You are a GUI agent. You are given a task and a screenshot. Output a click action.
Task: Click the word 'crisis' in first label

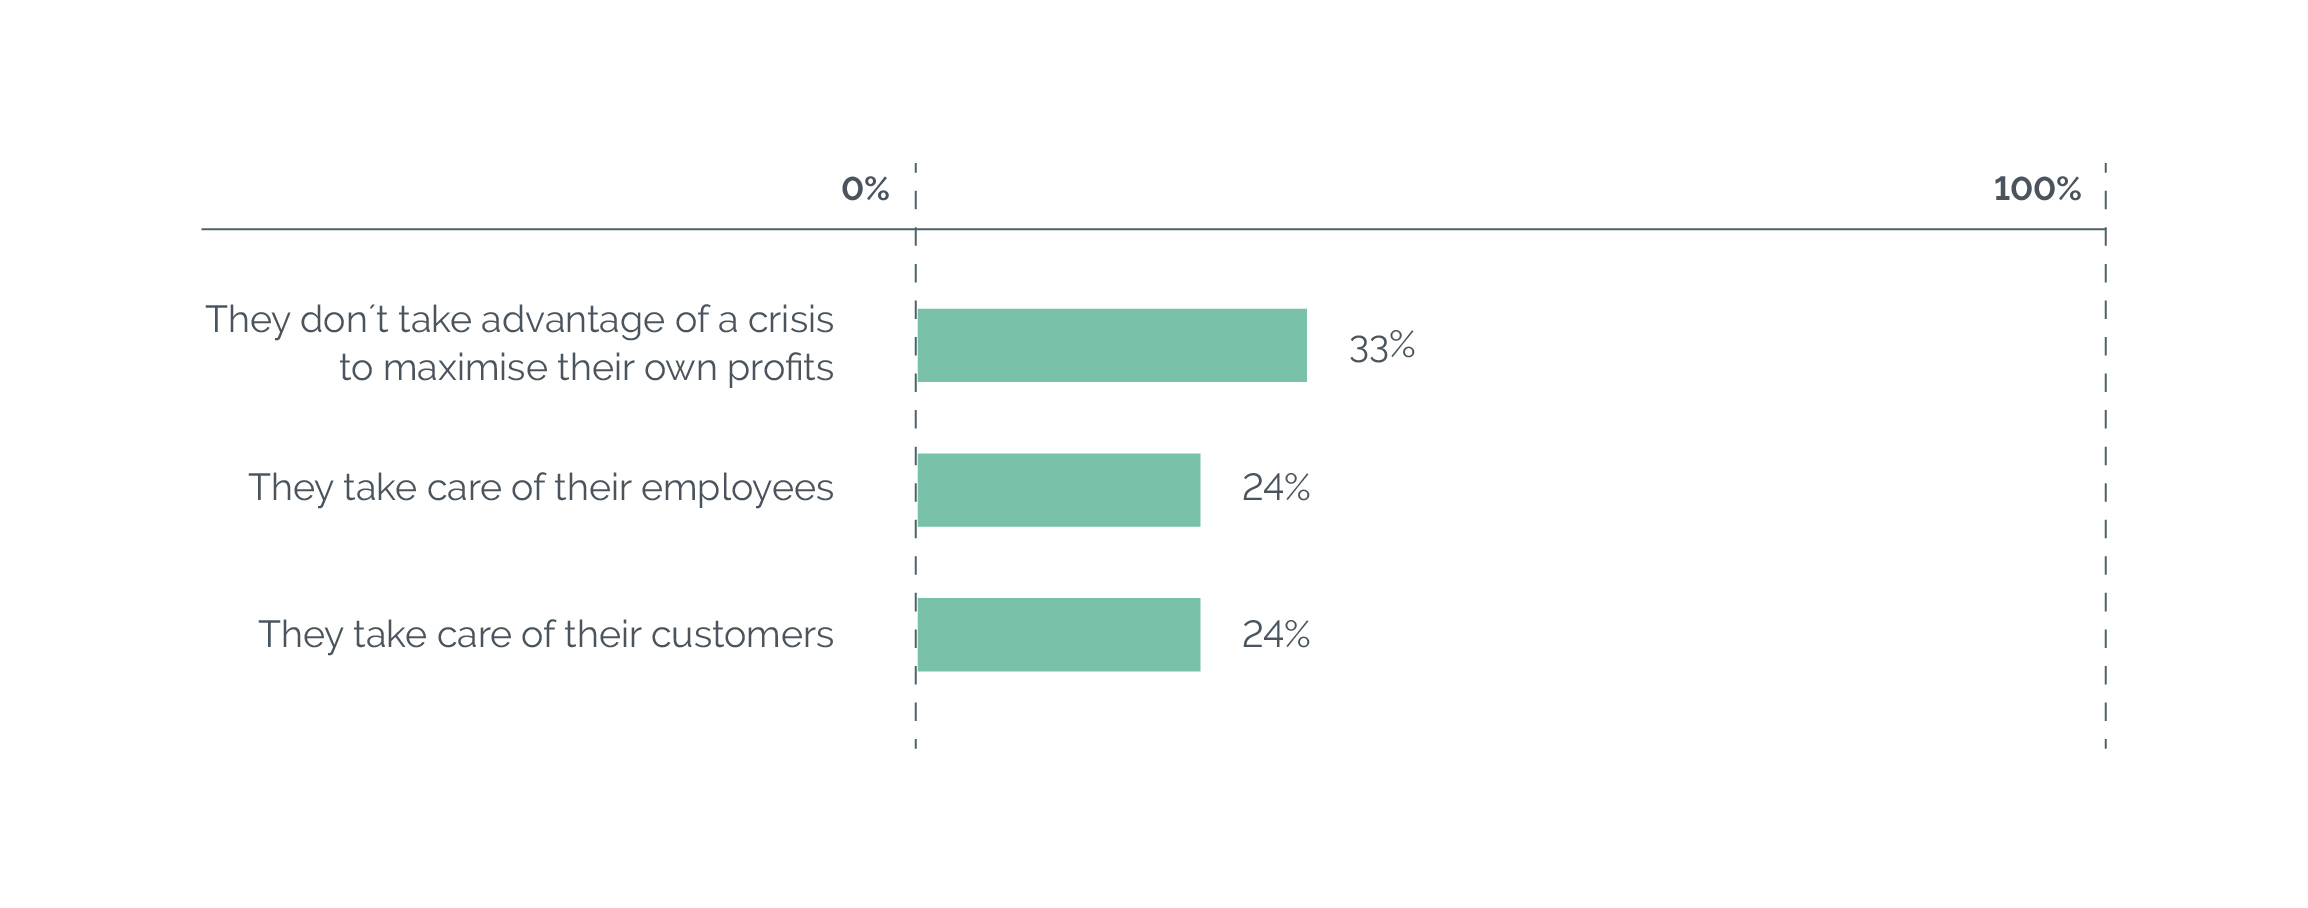(x=790, y=320)
